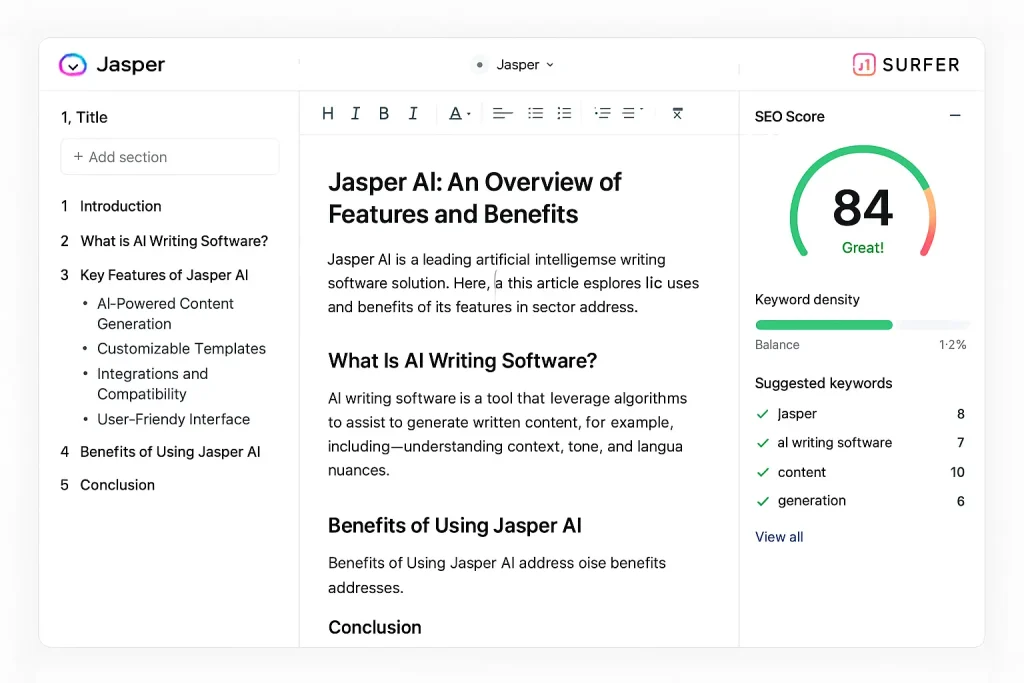Open the text color dropdown arrow

tap(467, 113)
